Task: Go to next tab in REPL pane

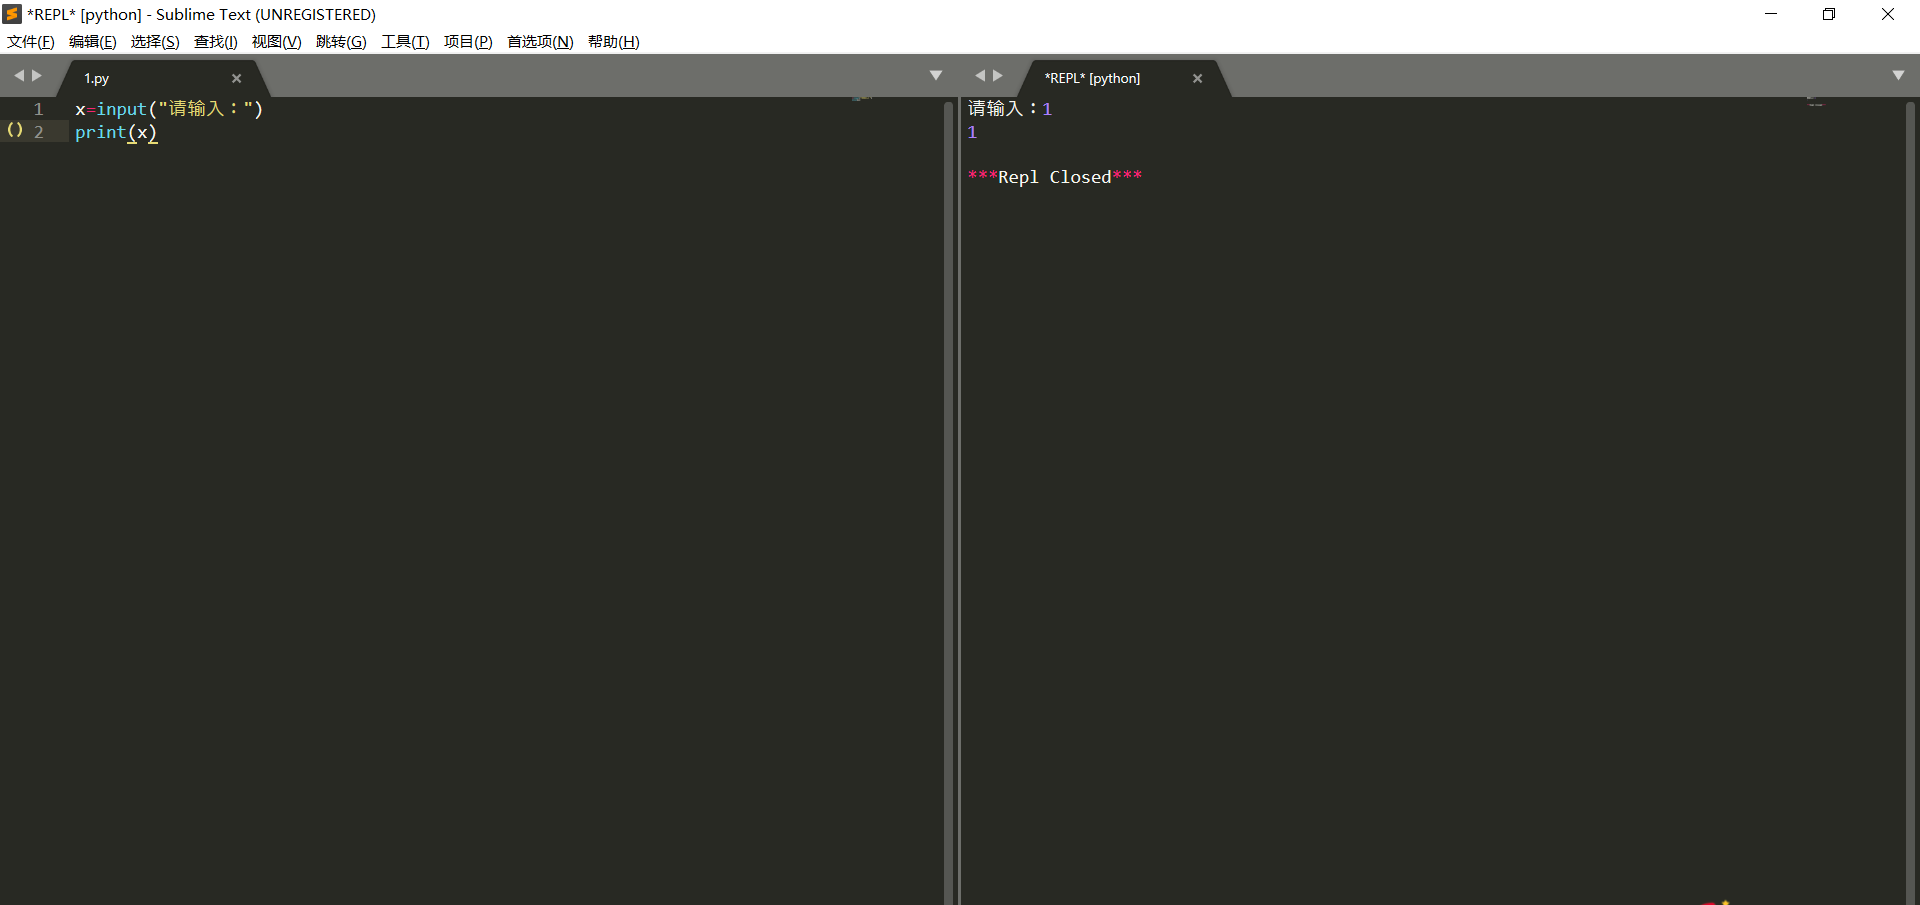Action: click(998, 76)
